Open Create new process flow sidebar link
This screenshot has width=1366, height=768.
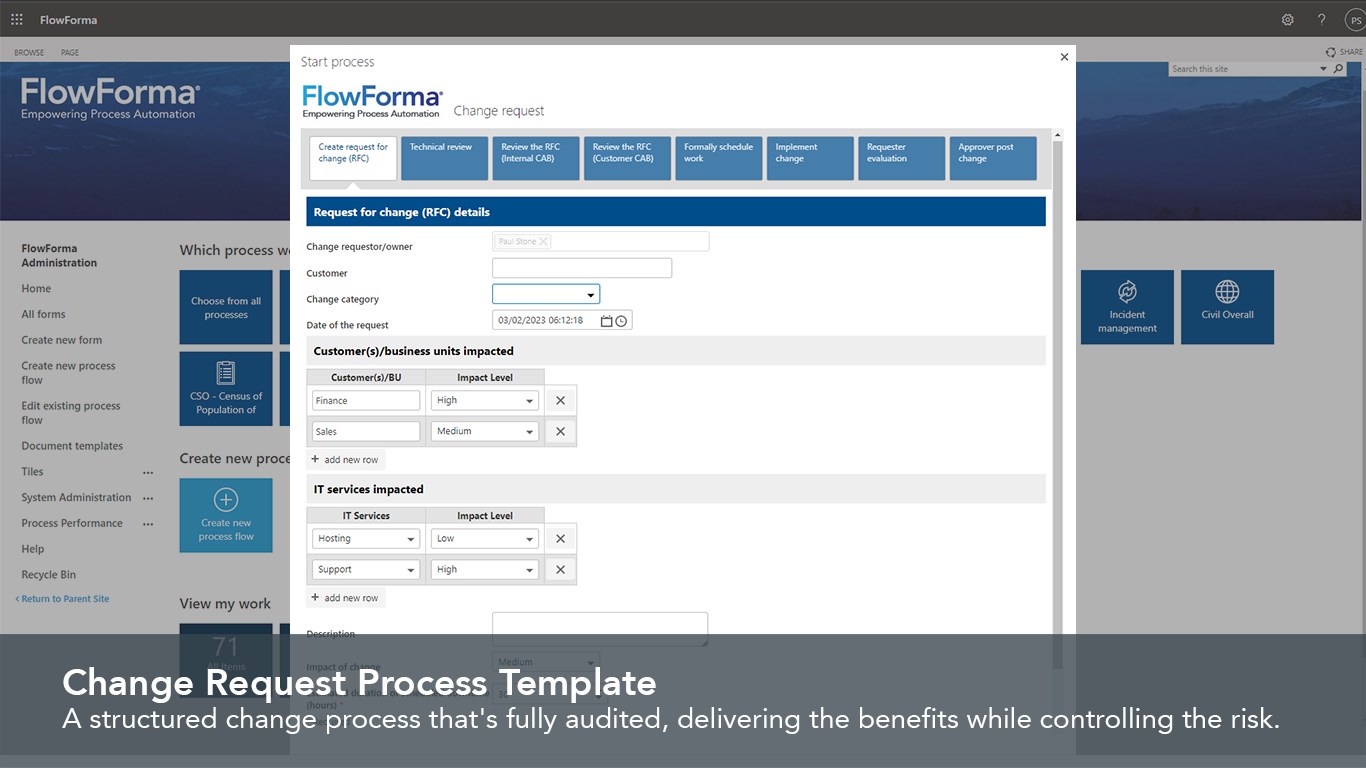point(68,373)
